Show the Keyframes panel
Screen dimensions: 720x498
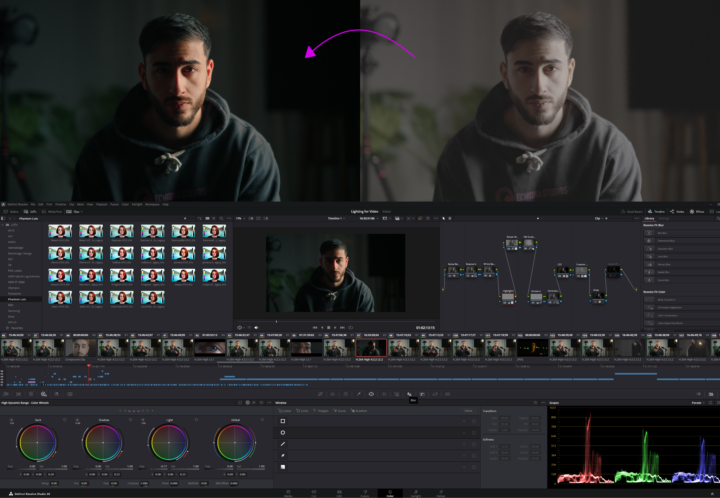tap(698, 394)
